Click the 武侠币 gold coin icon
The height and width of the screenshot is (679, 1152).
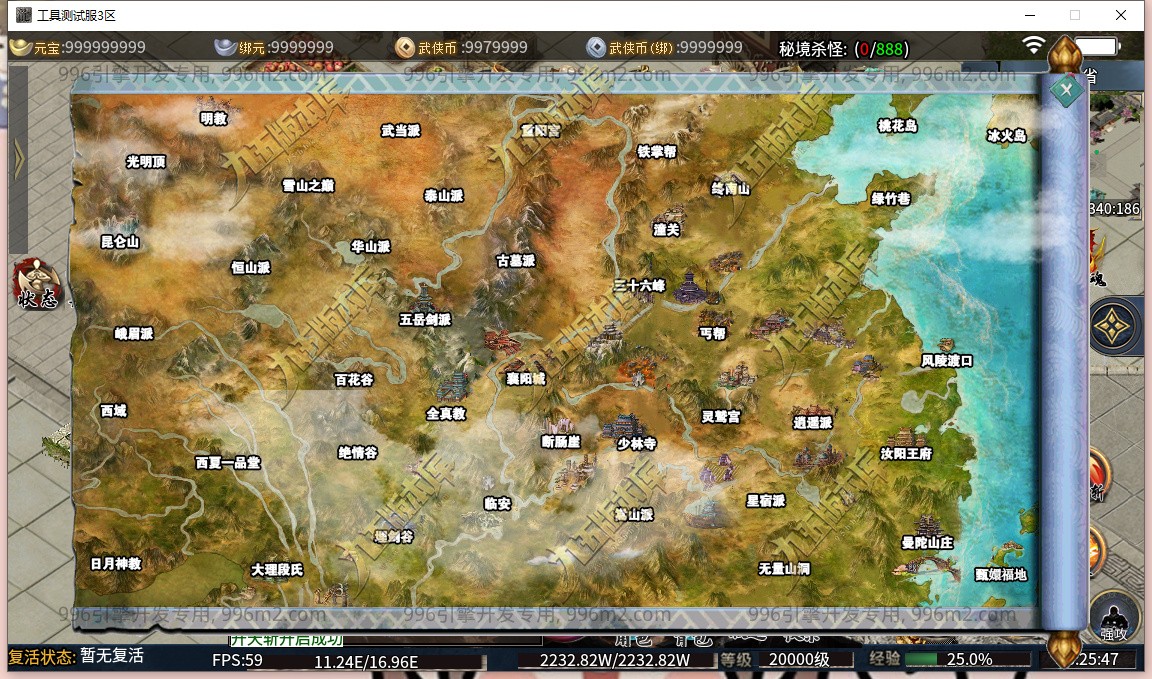[x=405, y=48]
